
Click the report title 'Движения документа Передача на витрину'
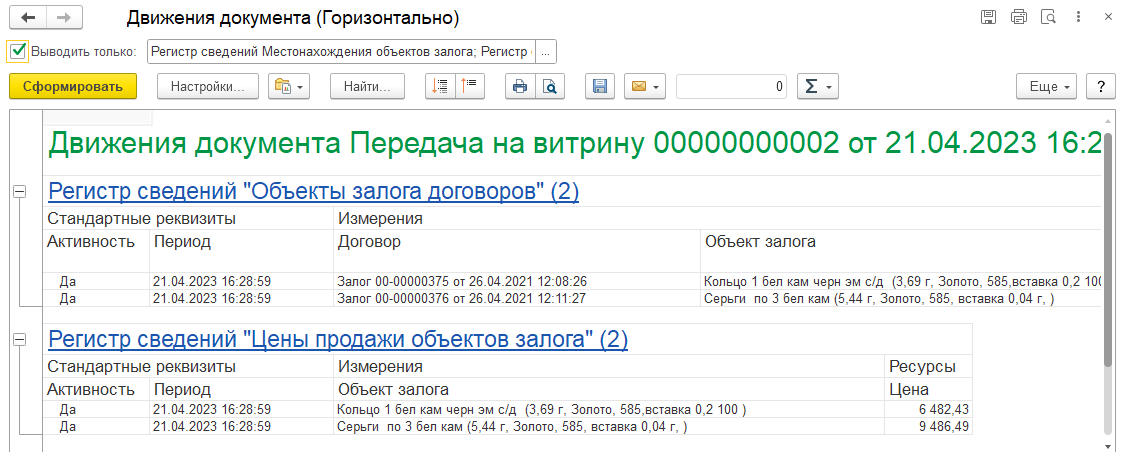[574, 144]
